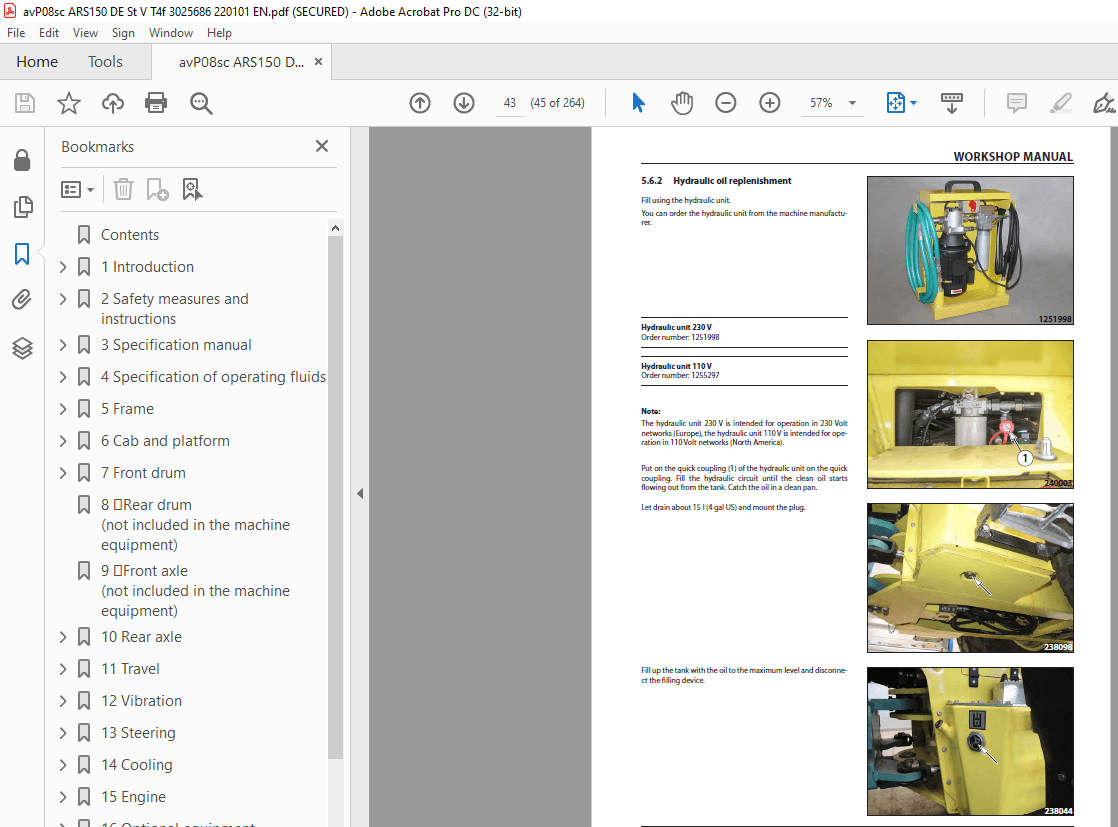
Task: Delete the selected bookmark with the trash icon
Action: tap(122, 189)
